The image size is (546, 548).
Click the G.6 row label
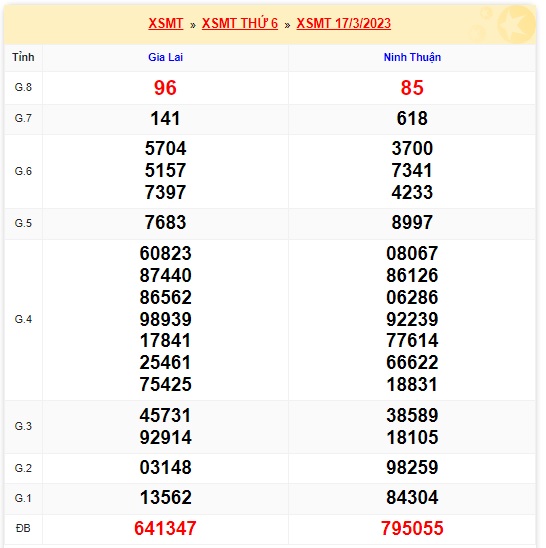tap(23, 171)
